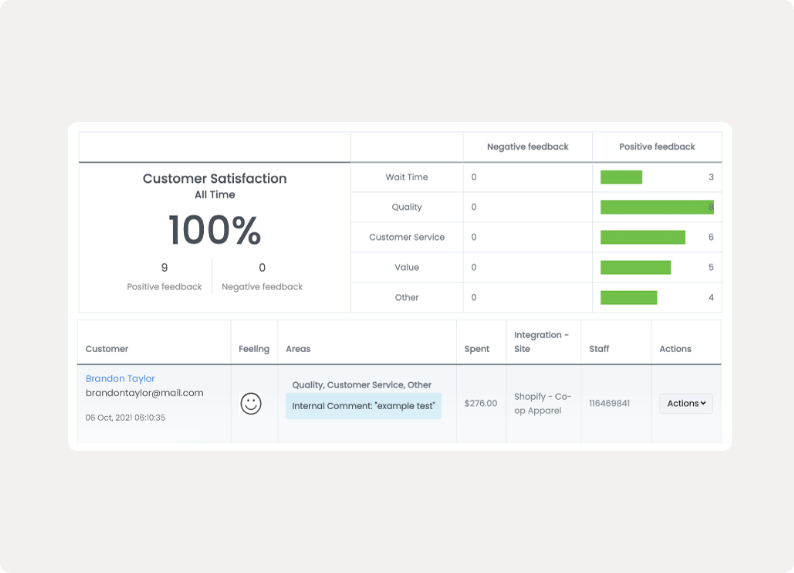Select the Spent column header
794x573 pixels.
point(477,349)
